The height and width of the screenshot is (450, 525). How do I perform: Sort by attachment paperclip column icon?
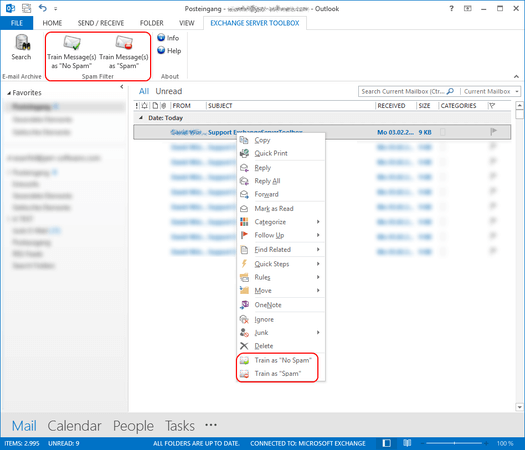(163, 106)
